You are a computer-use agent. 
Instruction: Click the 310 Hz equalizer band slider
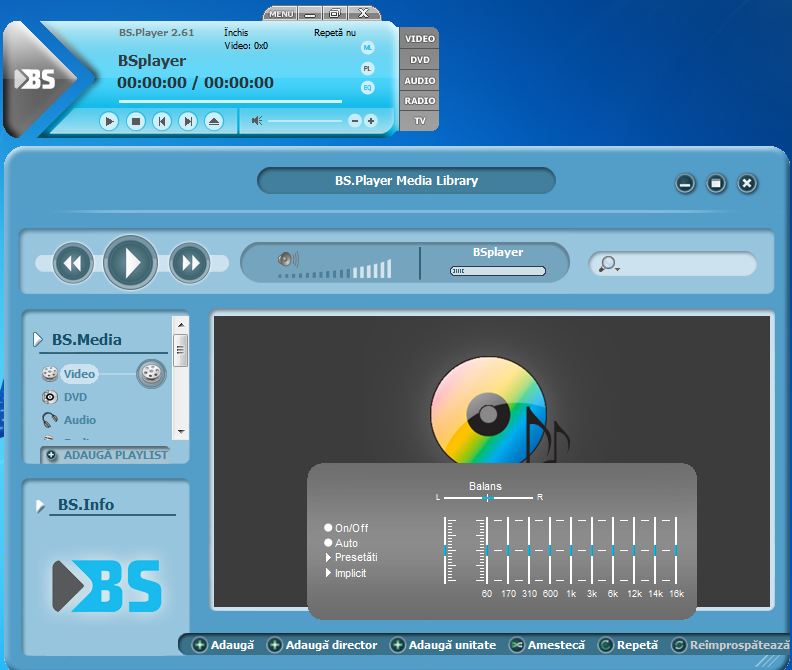point(529,551)
